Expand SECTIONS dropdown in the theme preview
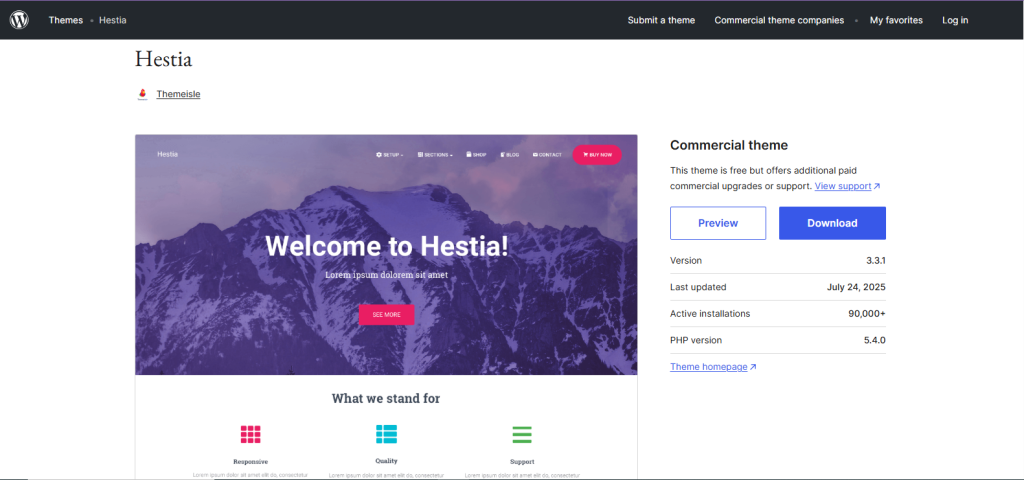 (x=436, y=155)
